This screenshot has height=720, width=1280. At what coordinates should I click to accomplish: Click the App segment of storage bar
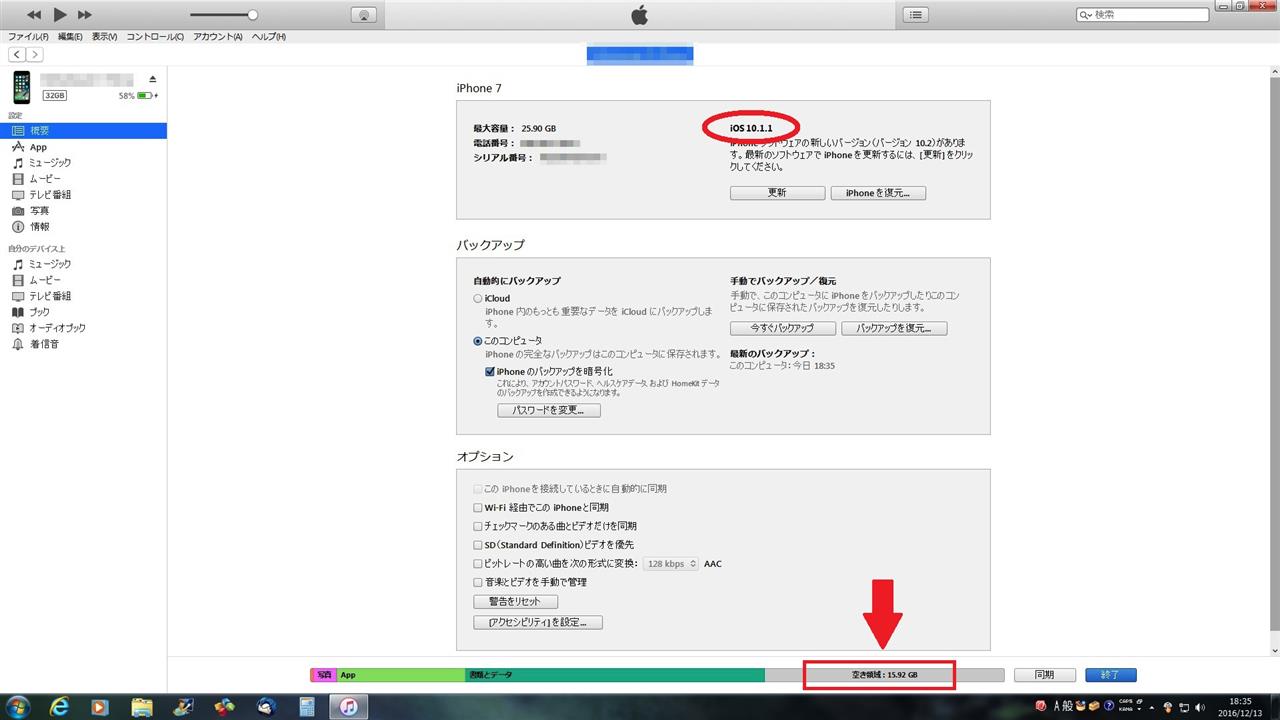point(401,675)
